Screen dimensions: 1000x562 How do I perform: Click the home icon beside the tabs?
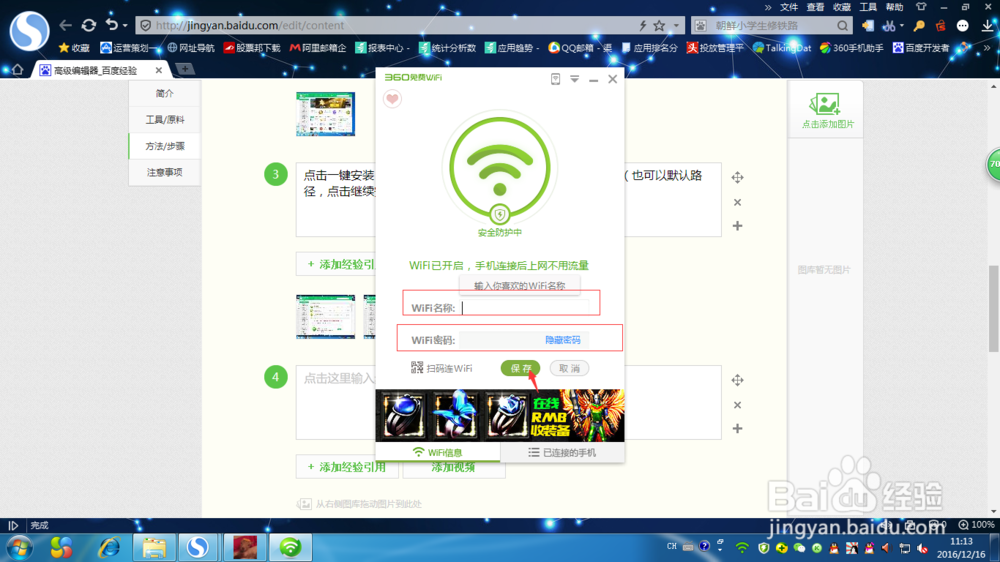(17, 70)
